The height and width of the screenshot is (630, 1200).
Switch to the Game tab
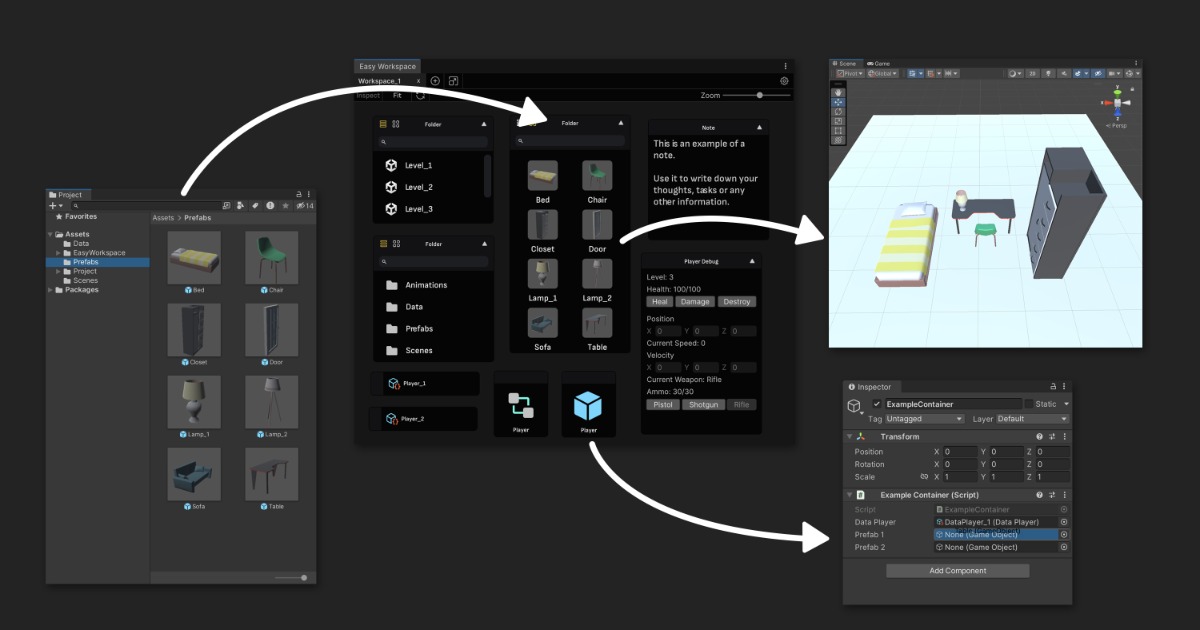pyautogui.click(x=878, y=62)
